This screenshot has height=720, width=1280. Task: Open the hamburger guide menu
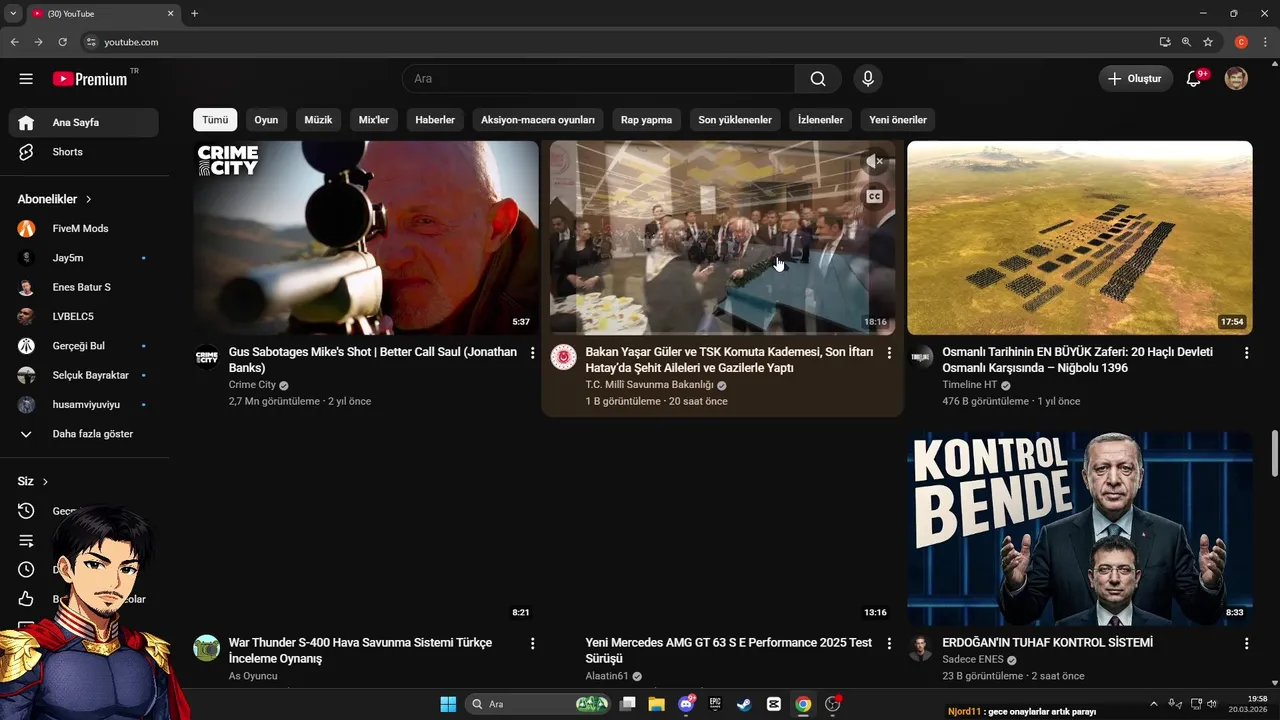26,79
